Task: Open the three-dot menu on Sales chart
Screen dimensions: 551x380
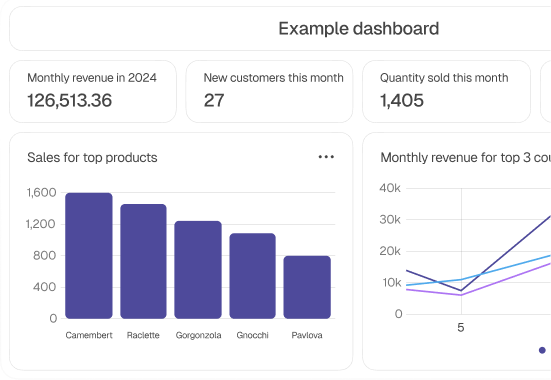Action: (326, 157)
